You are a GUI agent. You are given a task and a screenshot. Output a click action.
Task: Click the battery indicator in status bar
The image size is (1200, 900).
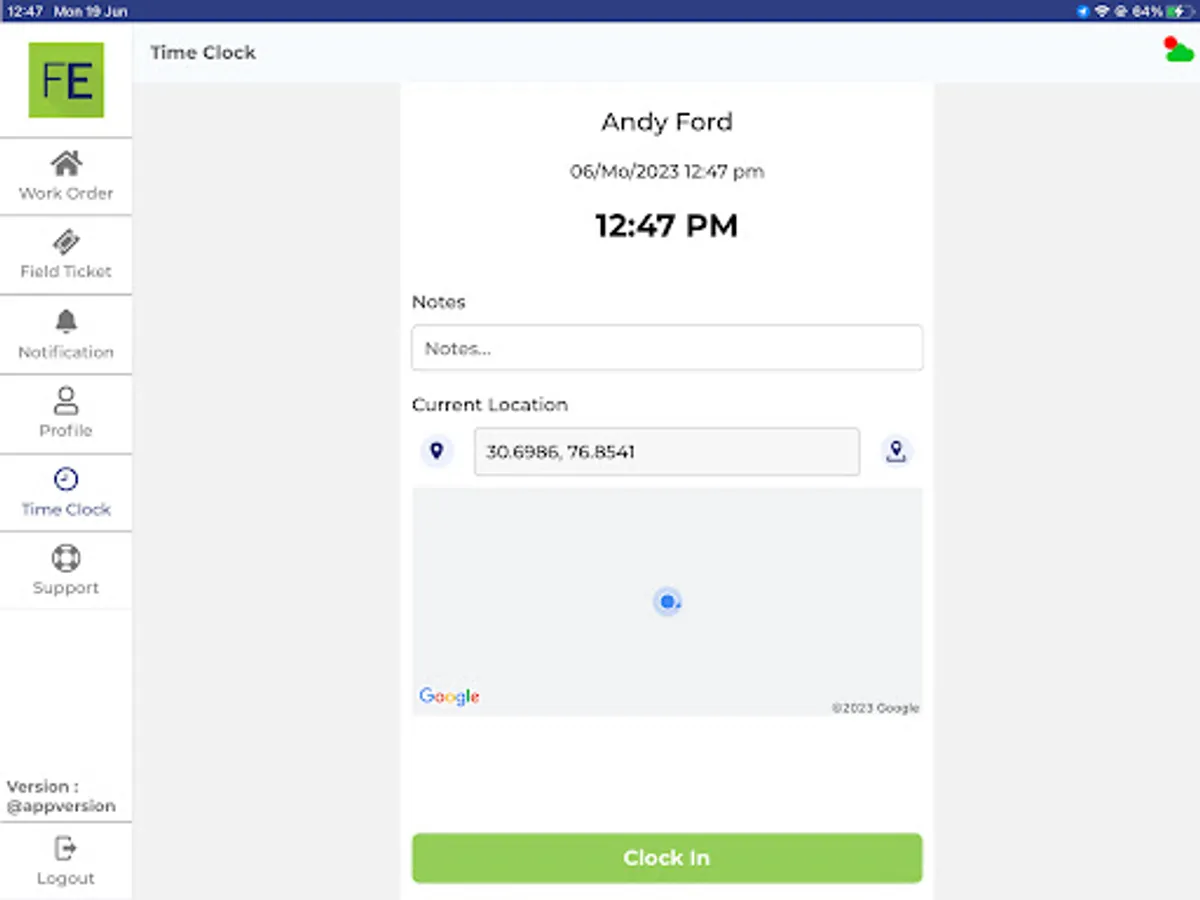1179,11
